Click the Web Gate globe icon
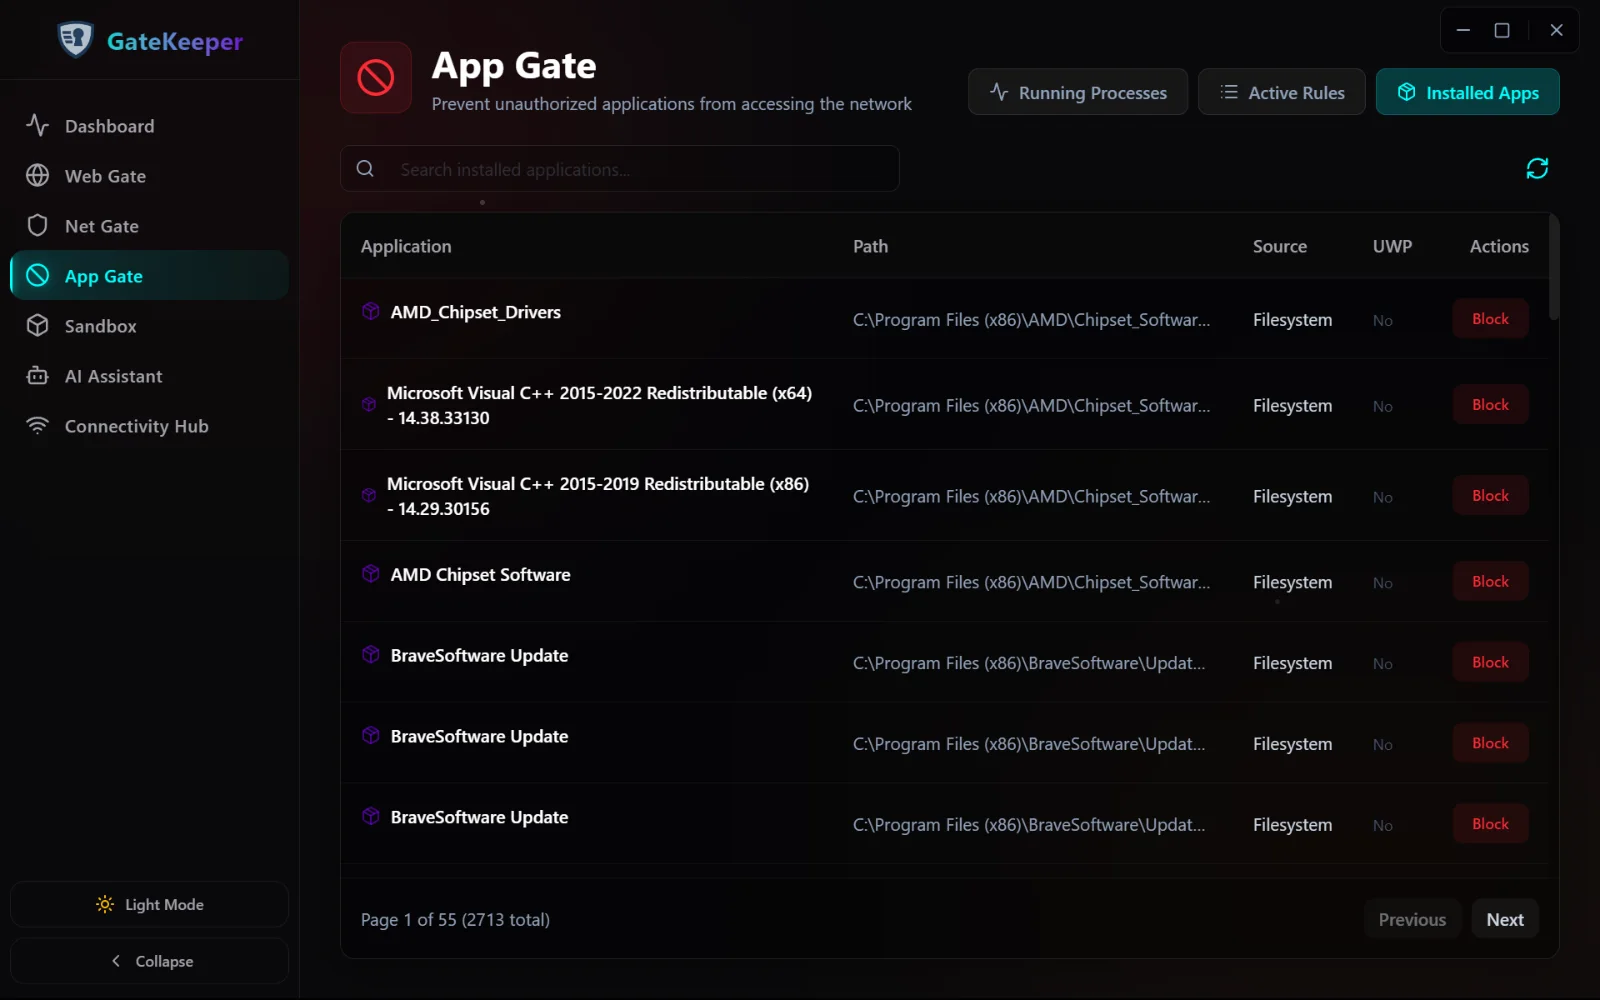The image size is (1600, 1000). (38, 175)
